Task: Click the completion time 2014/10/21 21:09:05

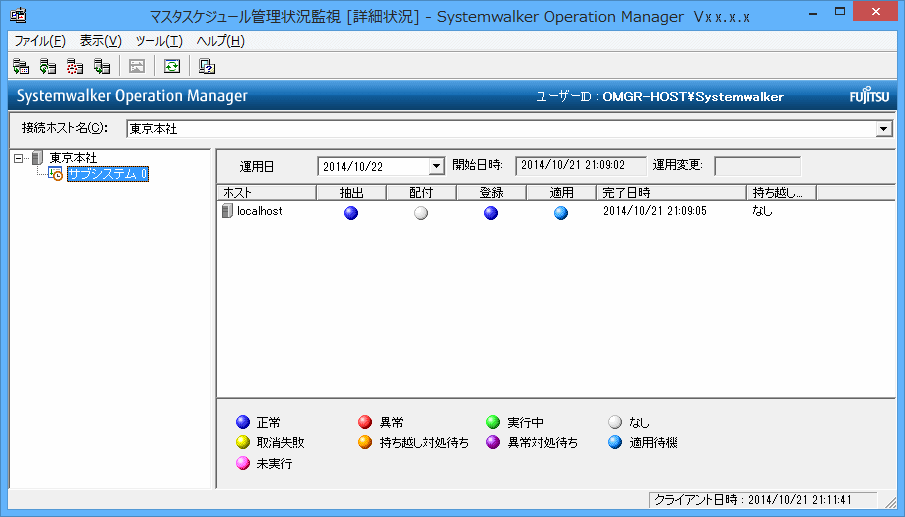Action: (x=655, y=211)
